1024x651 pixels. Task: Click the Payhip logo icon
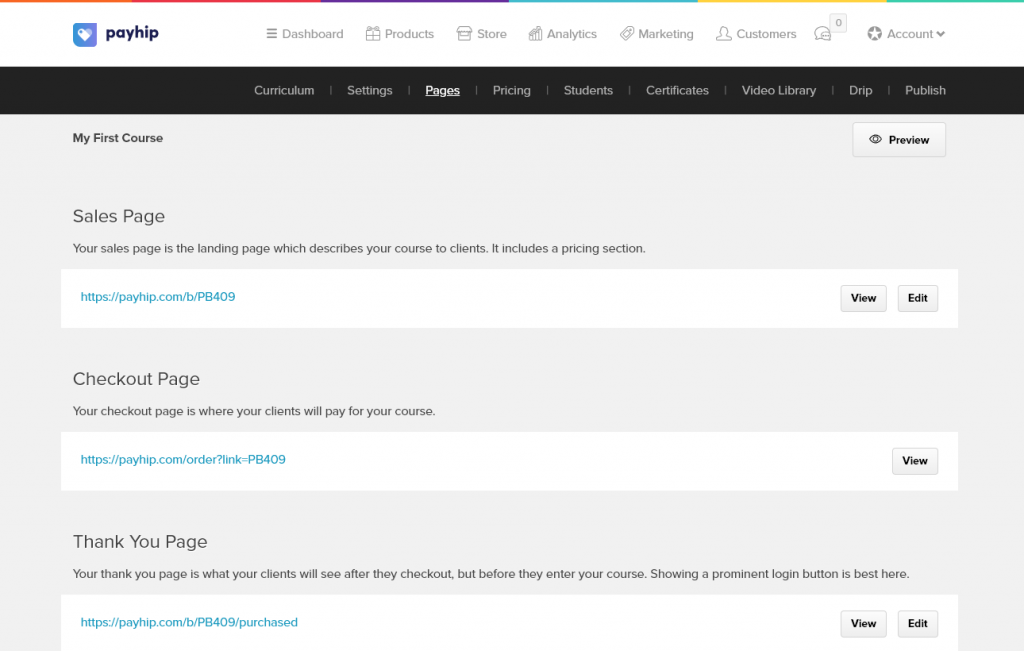point(85,34)
